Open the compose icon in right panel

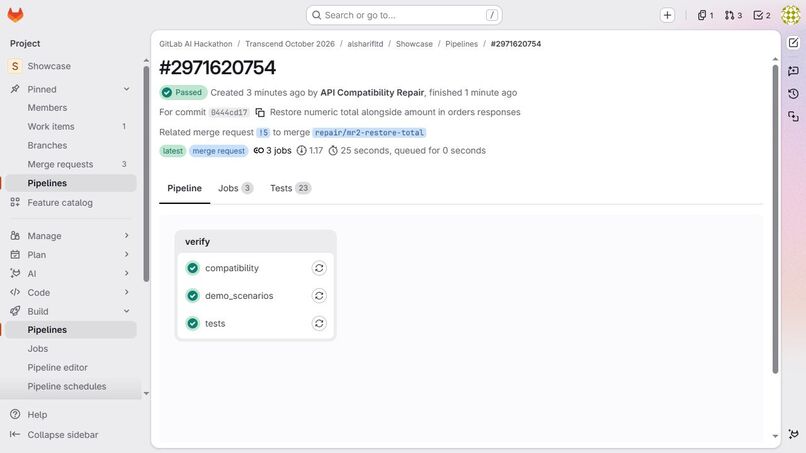click(793, 43)
